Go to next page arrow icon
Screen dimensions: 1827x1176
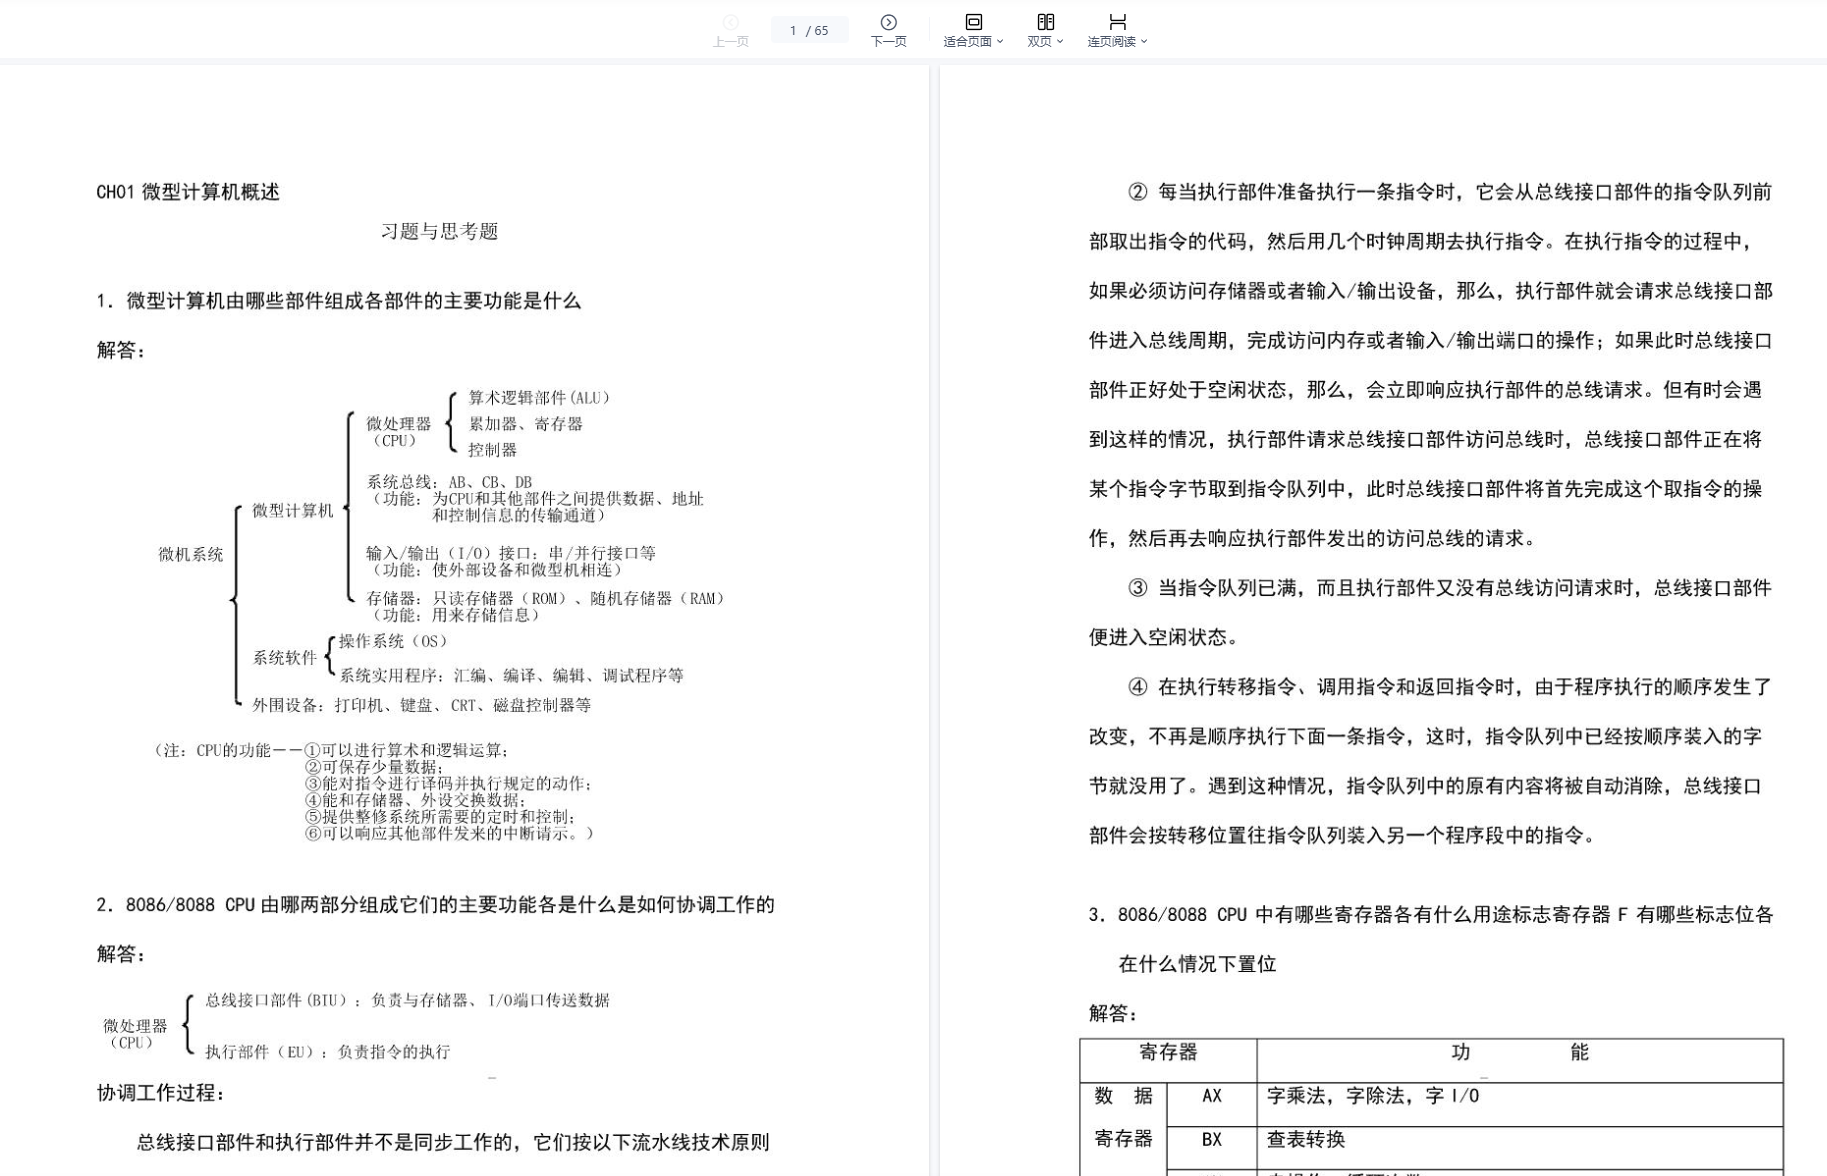[888, 22]
